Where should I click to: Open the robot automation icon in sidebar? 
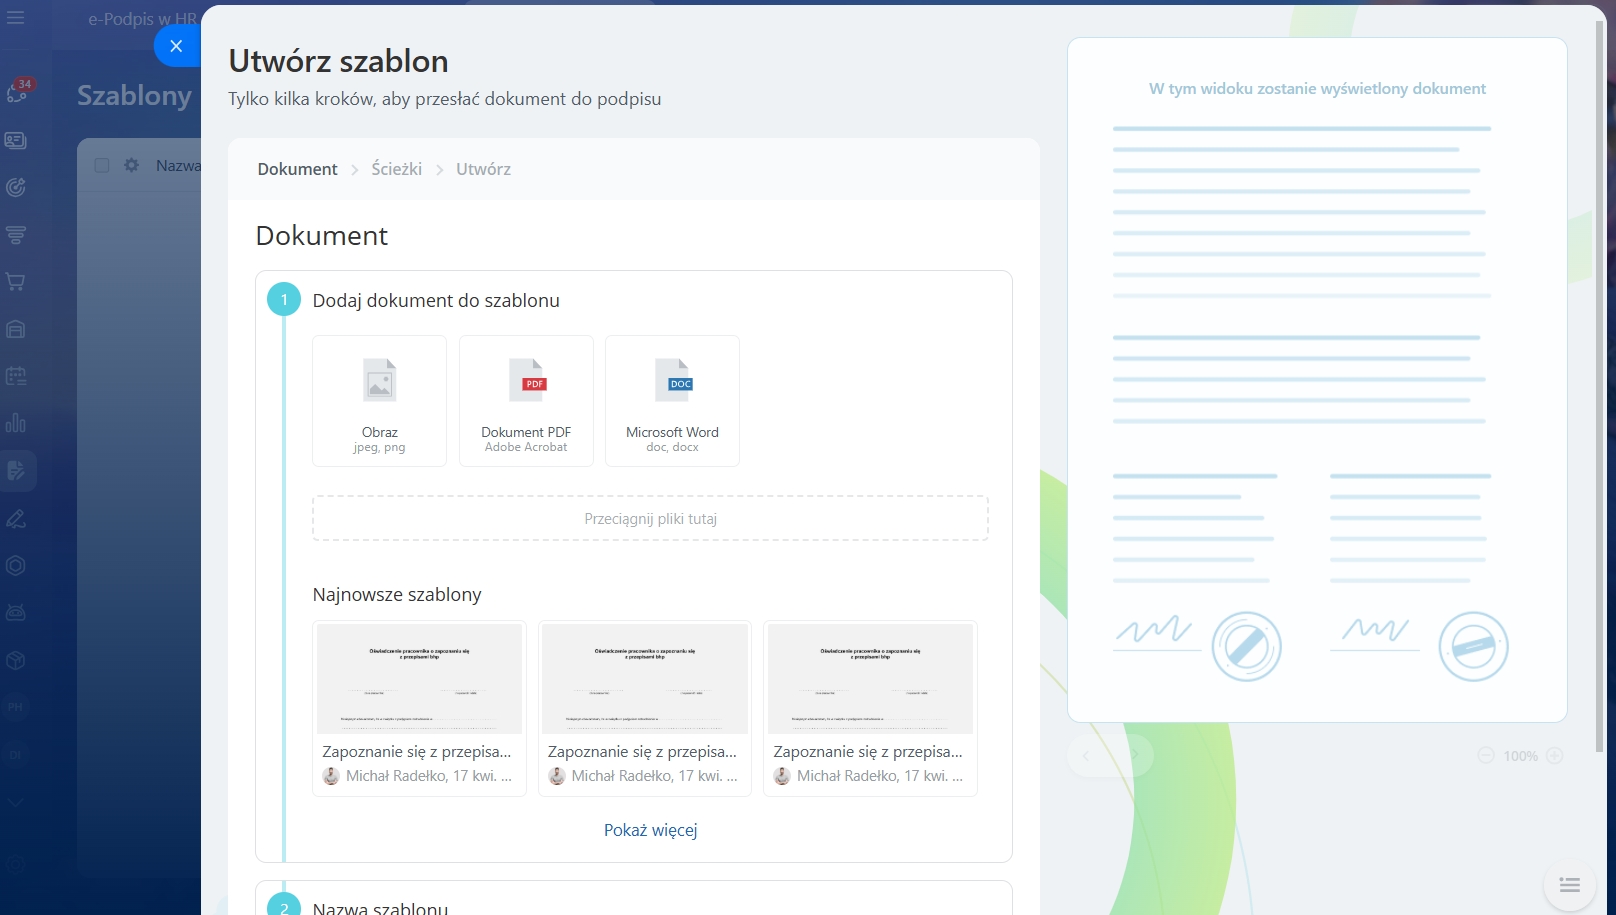click(16, 612)
